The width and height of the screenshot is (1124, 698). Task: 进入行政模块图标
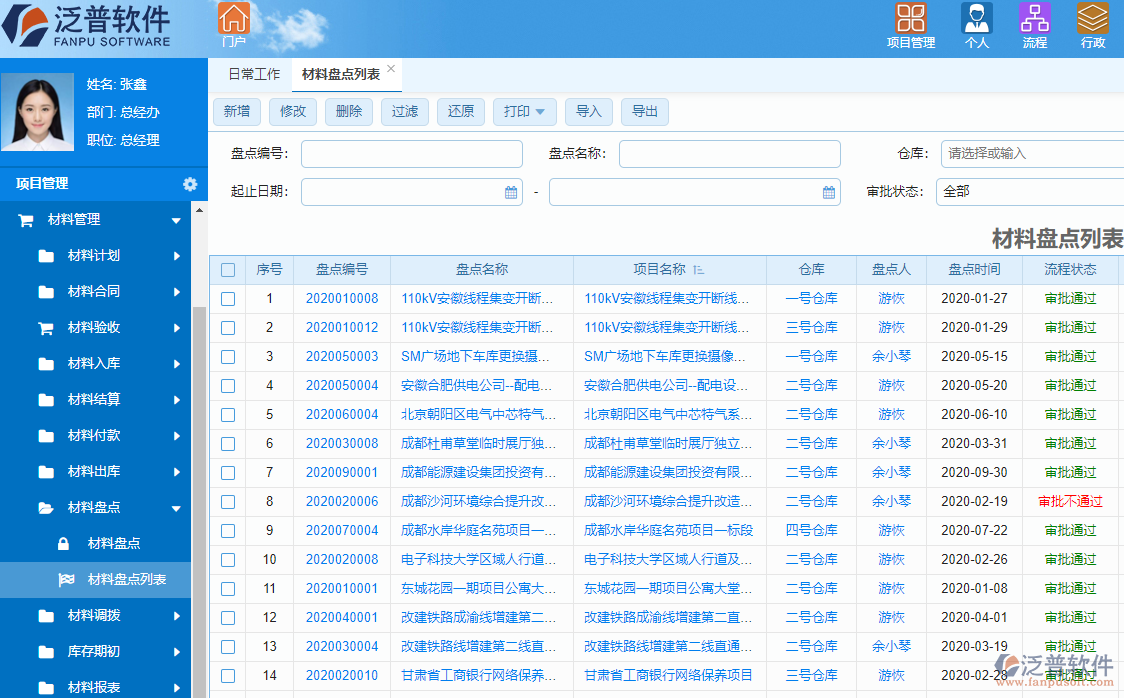[1095, 17]
